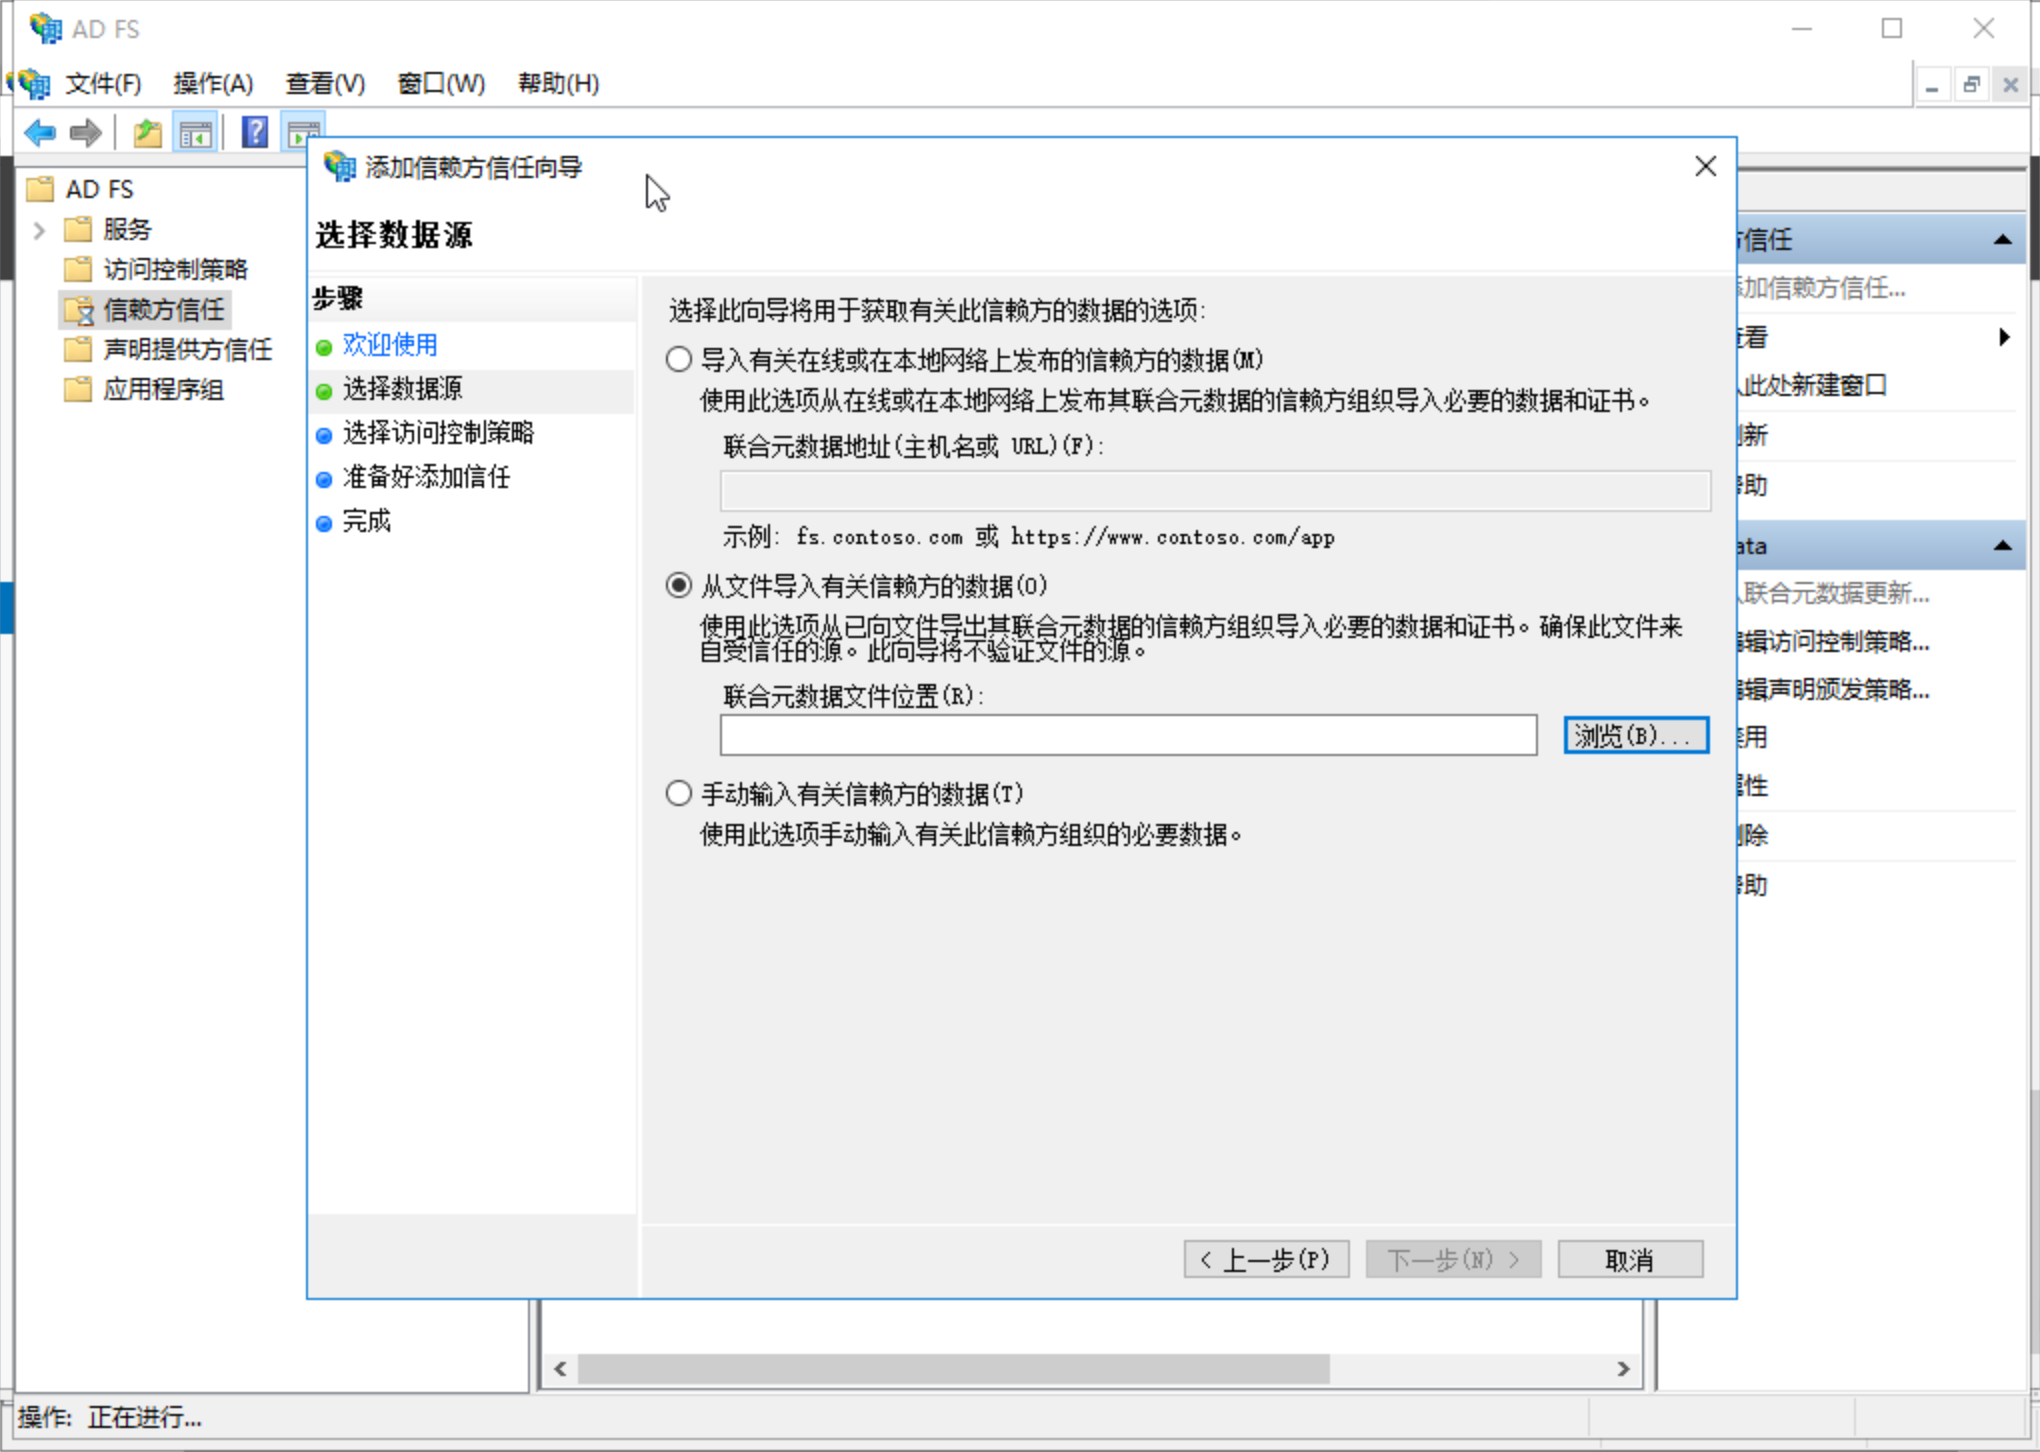
Task: Click the 上一步(P) button
Action: 1266,1259
